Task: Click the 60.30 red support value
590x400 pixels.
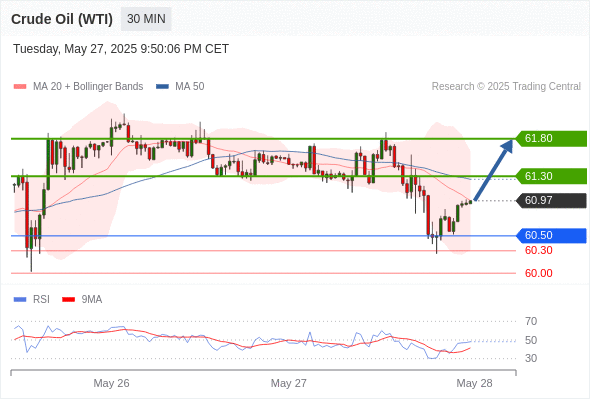Action: pos(538,250)
